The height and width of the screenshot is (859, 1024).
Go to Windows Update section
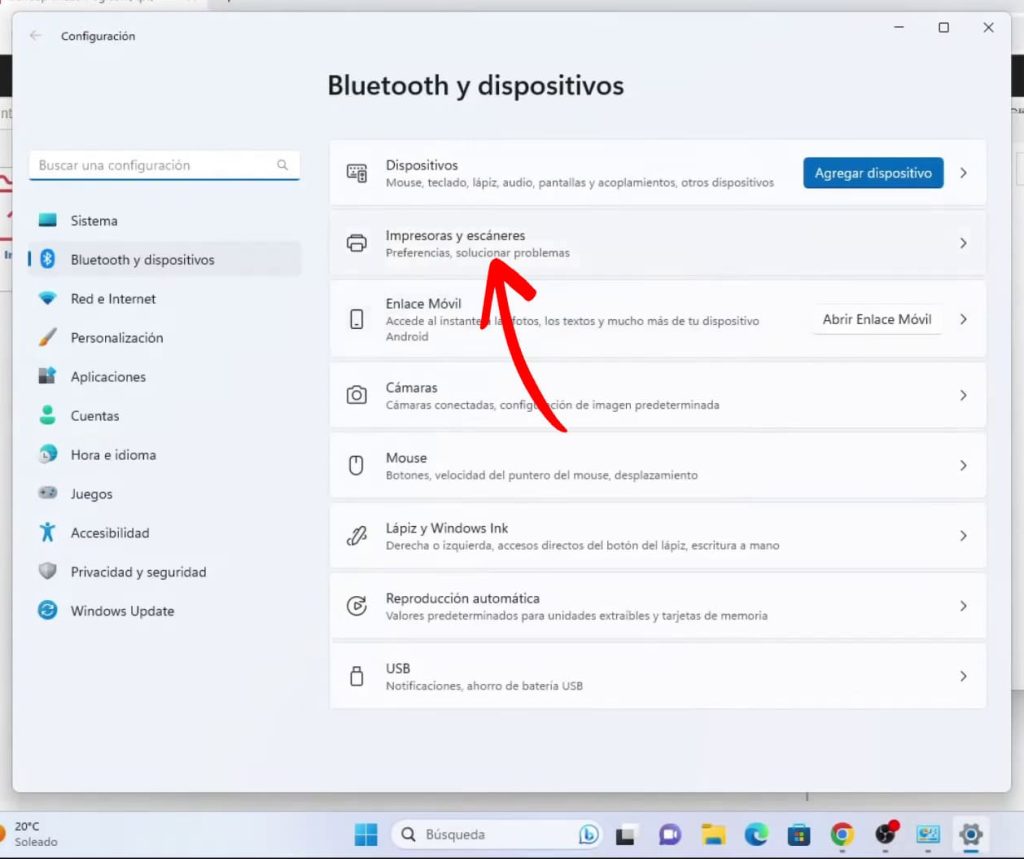click(122, 610)
